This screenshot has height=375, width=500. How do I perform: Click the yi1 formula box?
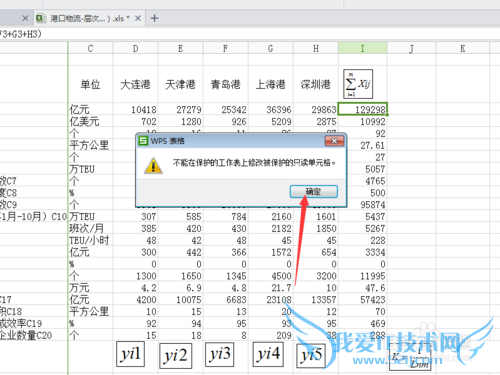click(x=130, y=354)
